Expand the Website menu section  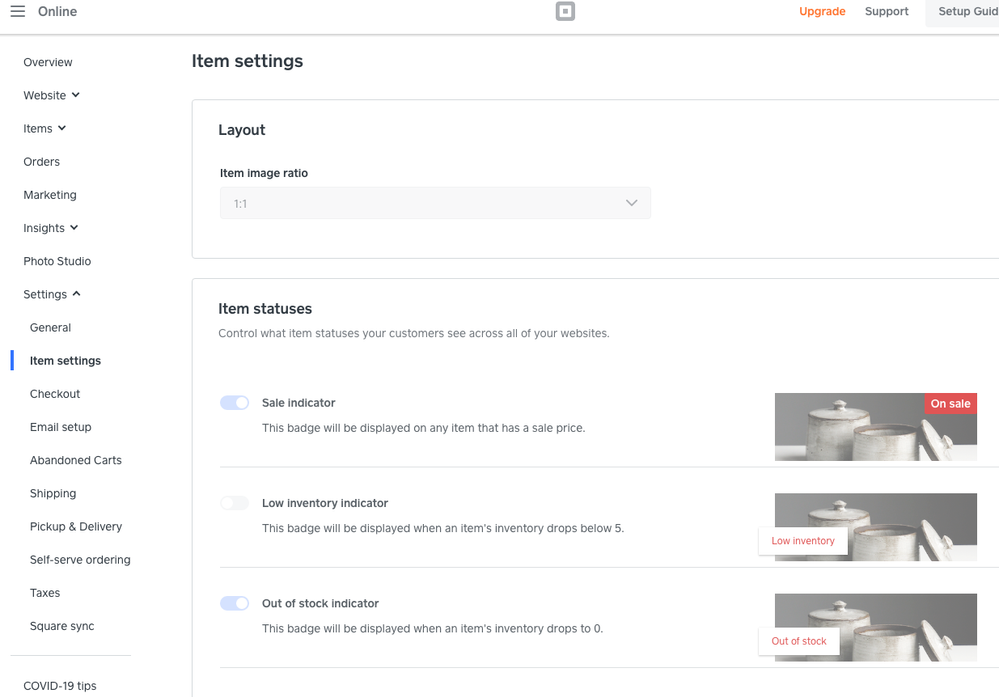tap(52, 95)
